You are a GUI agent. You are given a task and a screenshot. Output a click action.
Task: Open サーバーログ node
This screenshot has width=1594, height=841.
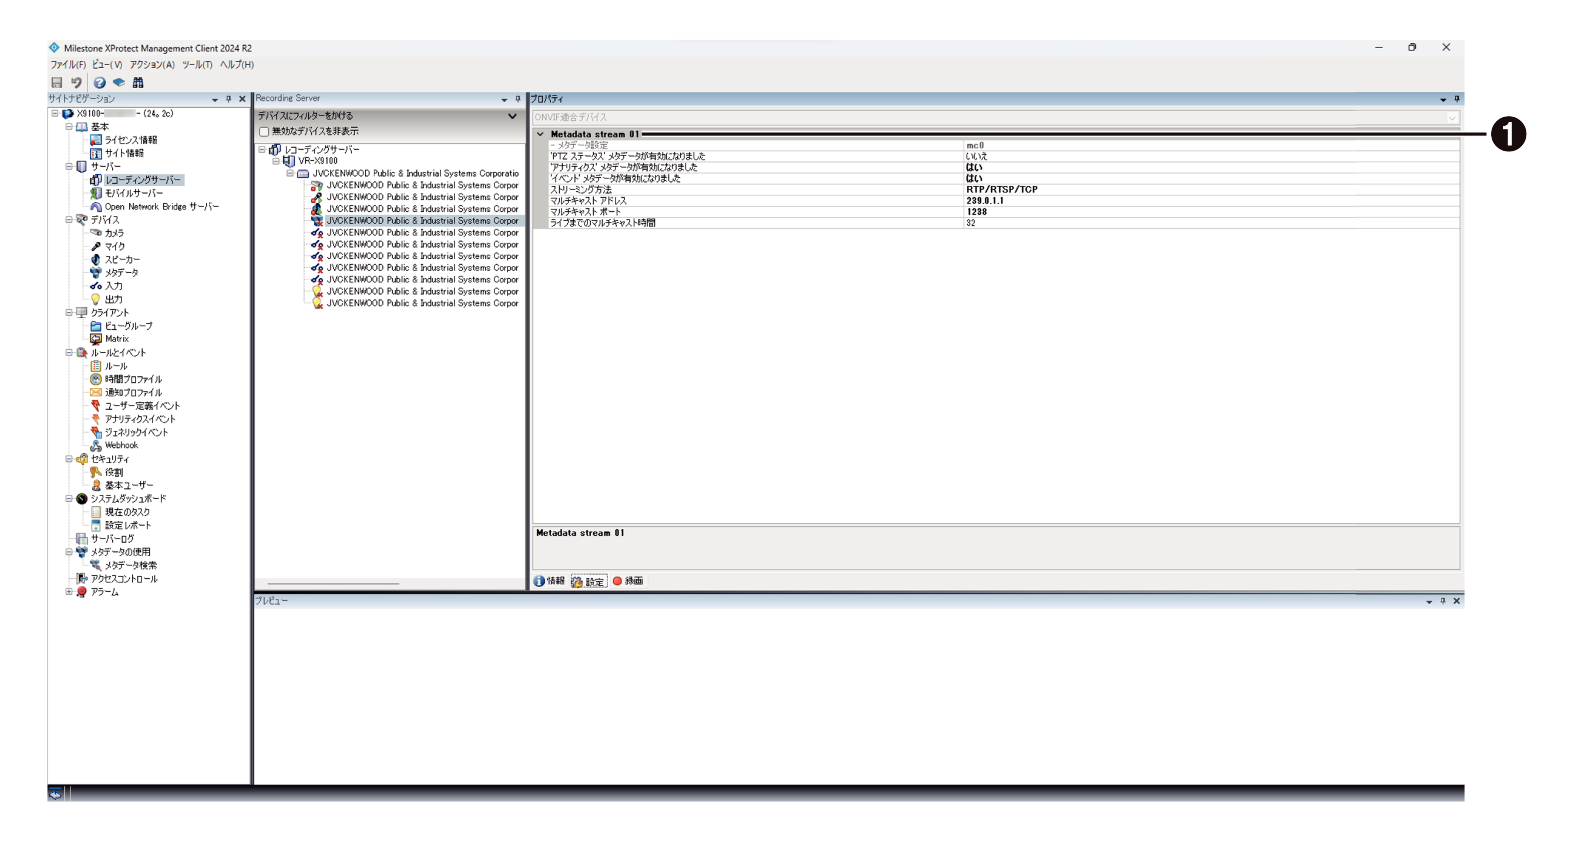[112, 539]
